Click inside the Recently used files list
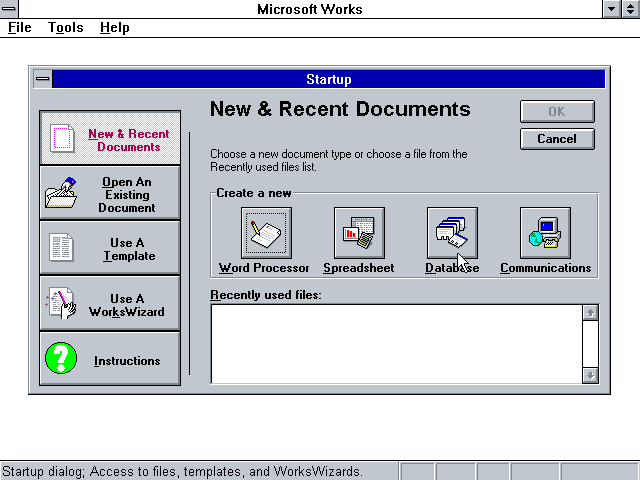Image resolution: width=640 pixels, height=480 pixels. coord(397,344)
